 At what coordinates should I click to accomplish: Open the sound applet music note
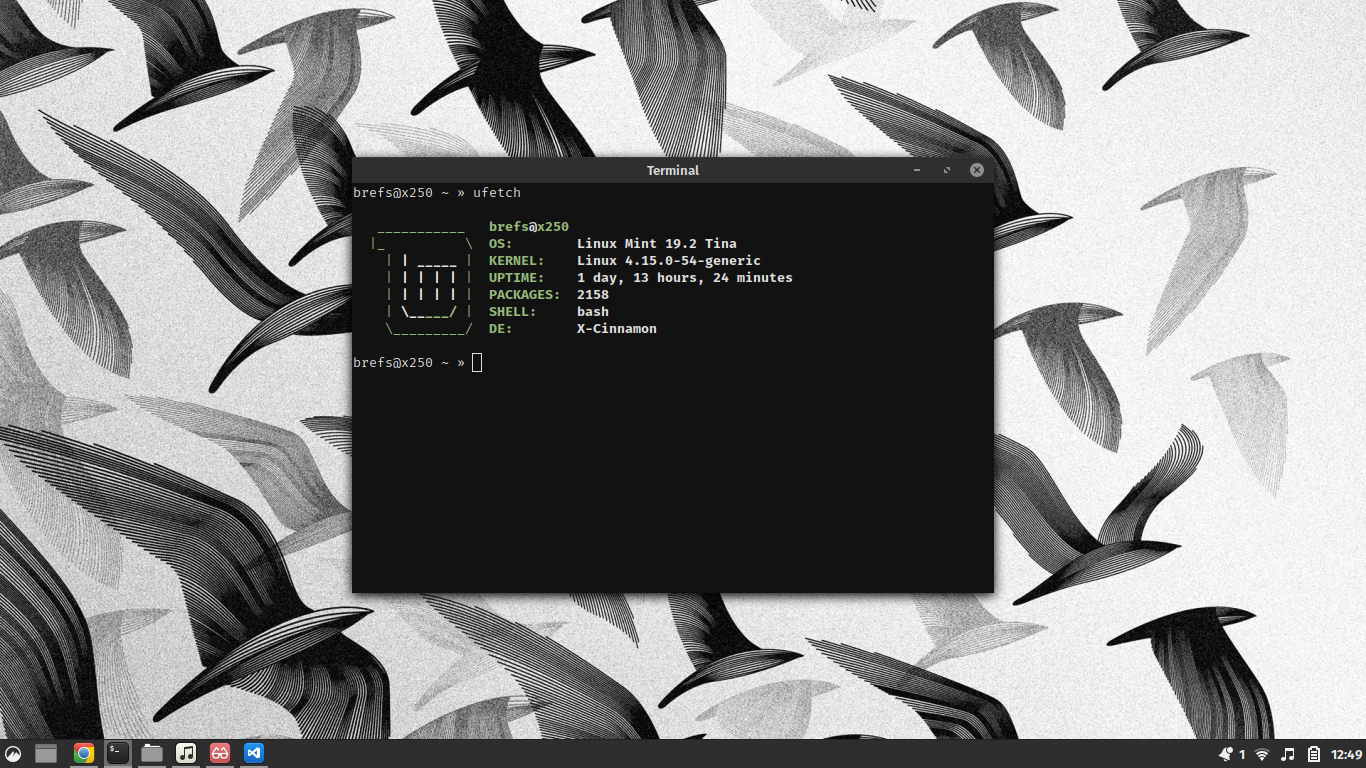[x=1288, y=754]
